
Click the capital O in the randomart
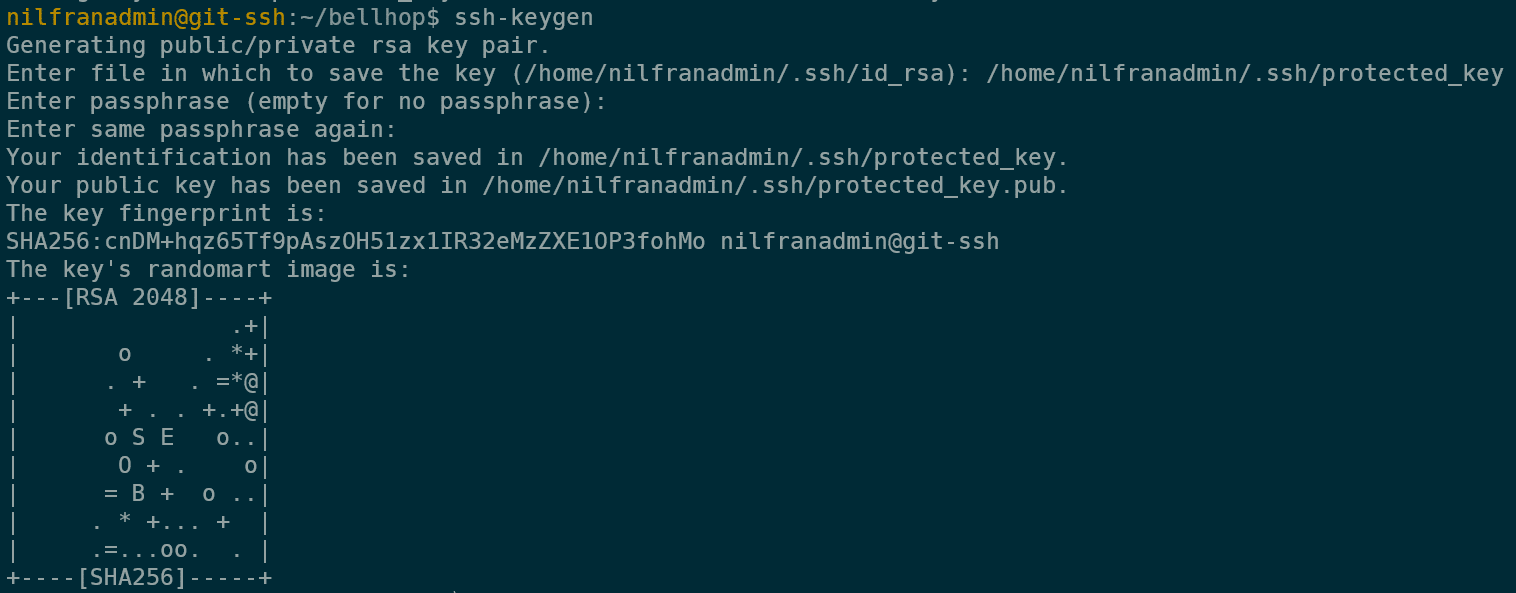click(124, 465)
